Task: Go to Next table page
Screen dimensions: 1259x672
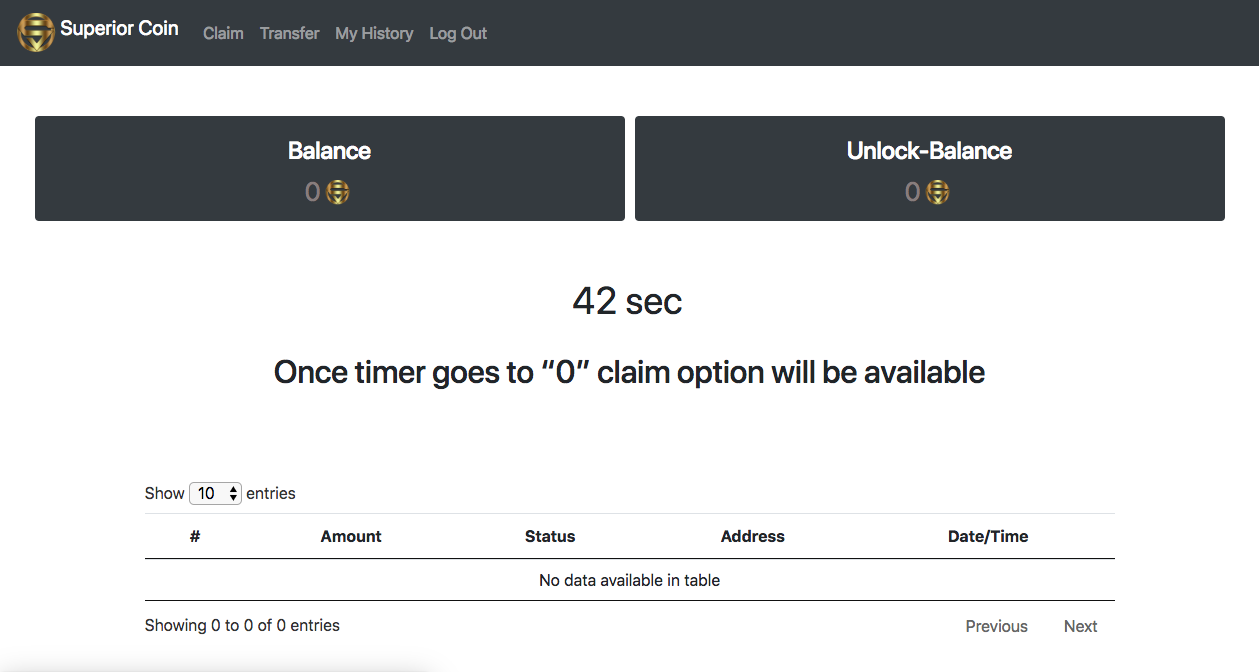Action: point(1080,626)
